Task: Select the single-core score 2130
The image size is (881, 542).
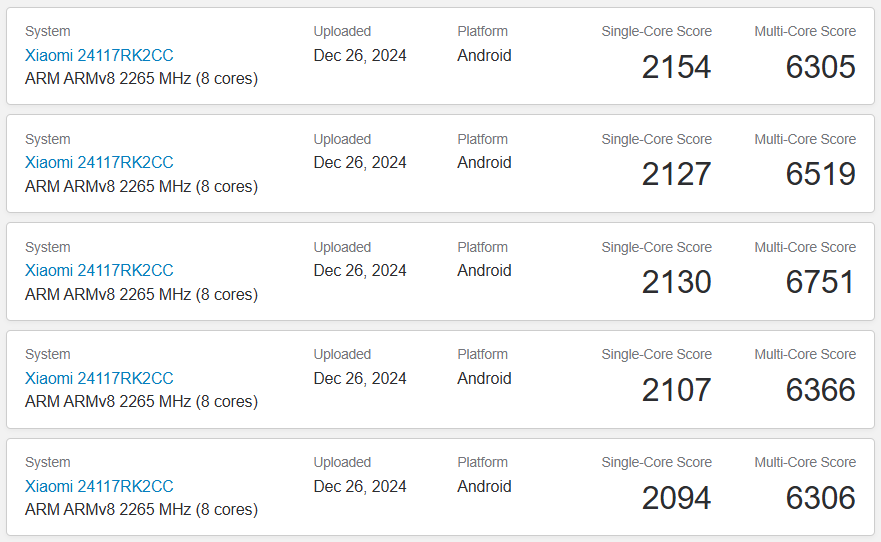Action: tap(676, 282)
